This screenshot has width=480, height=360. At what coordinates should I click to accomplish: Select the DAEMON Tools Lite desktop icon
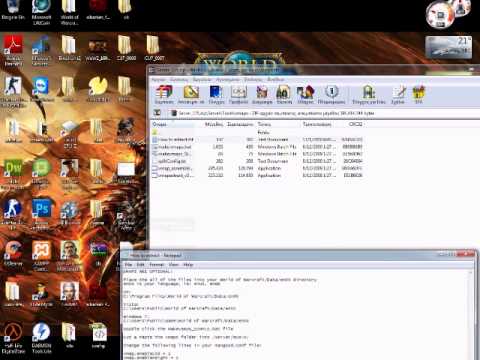41,337
